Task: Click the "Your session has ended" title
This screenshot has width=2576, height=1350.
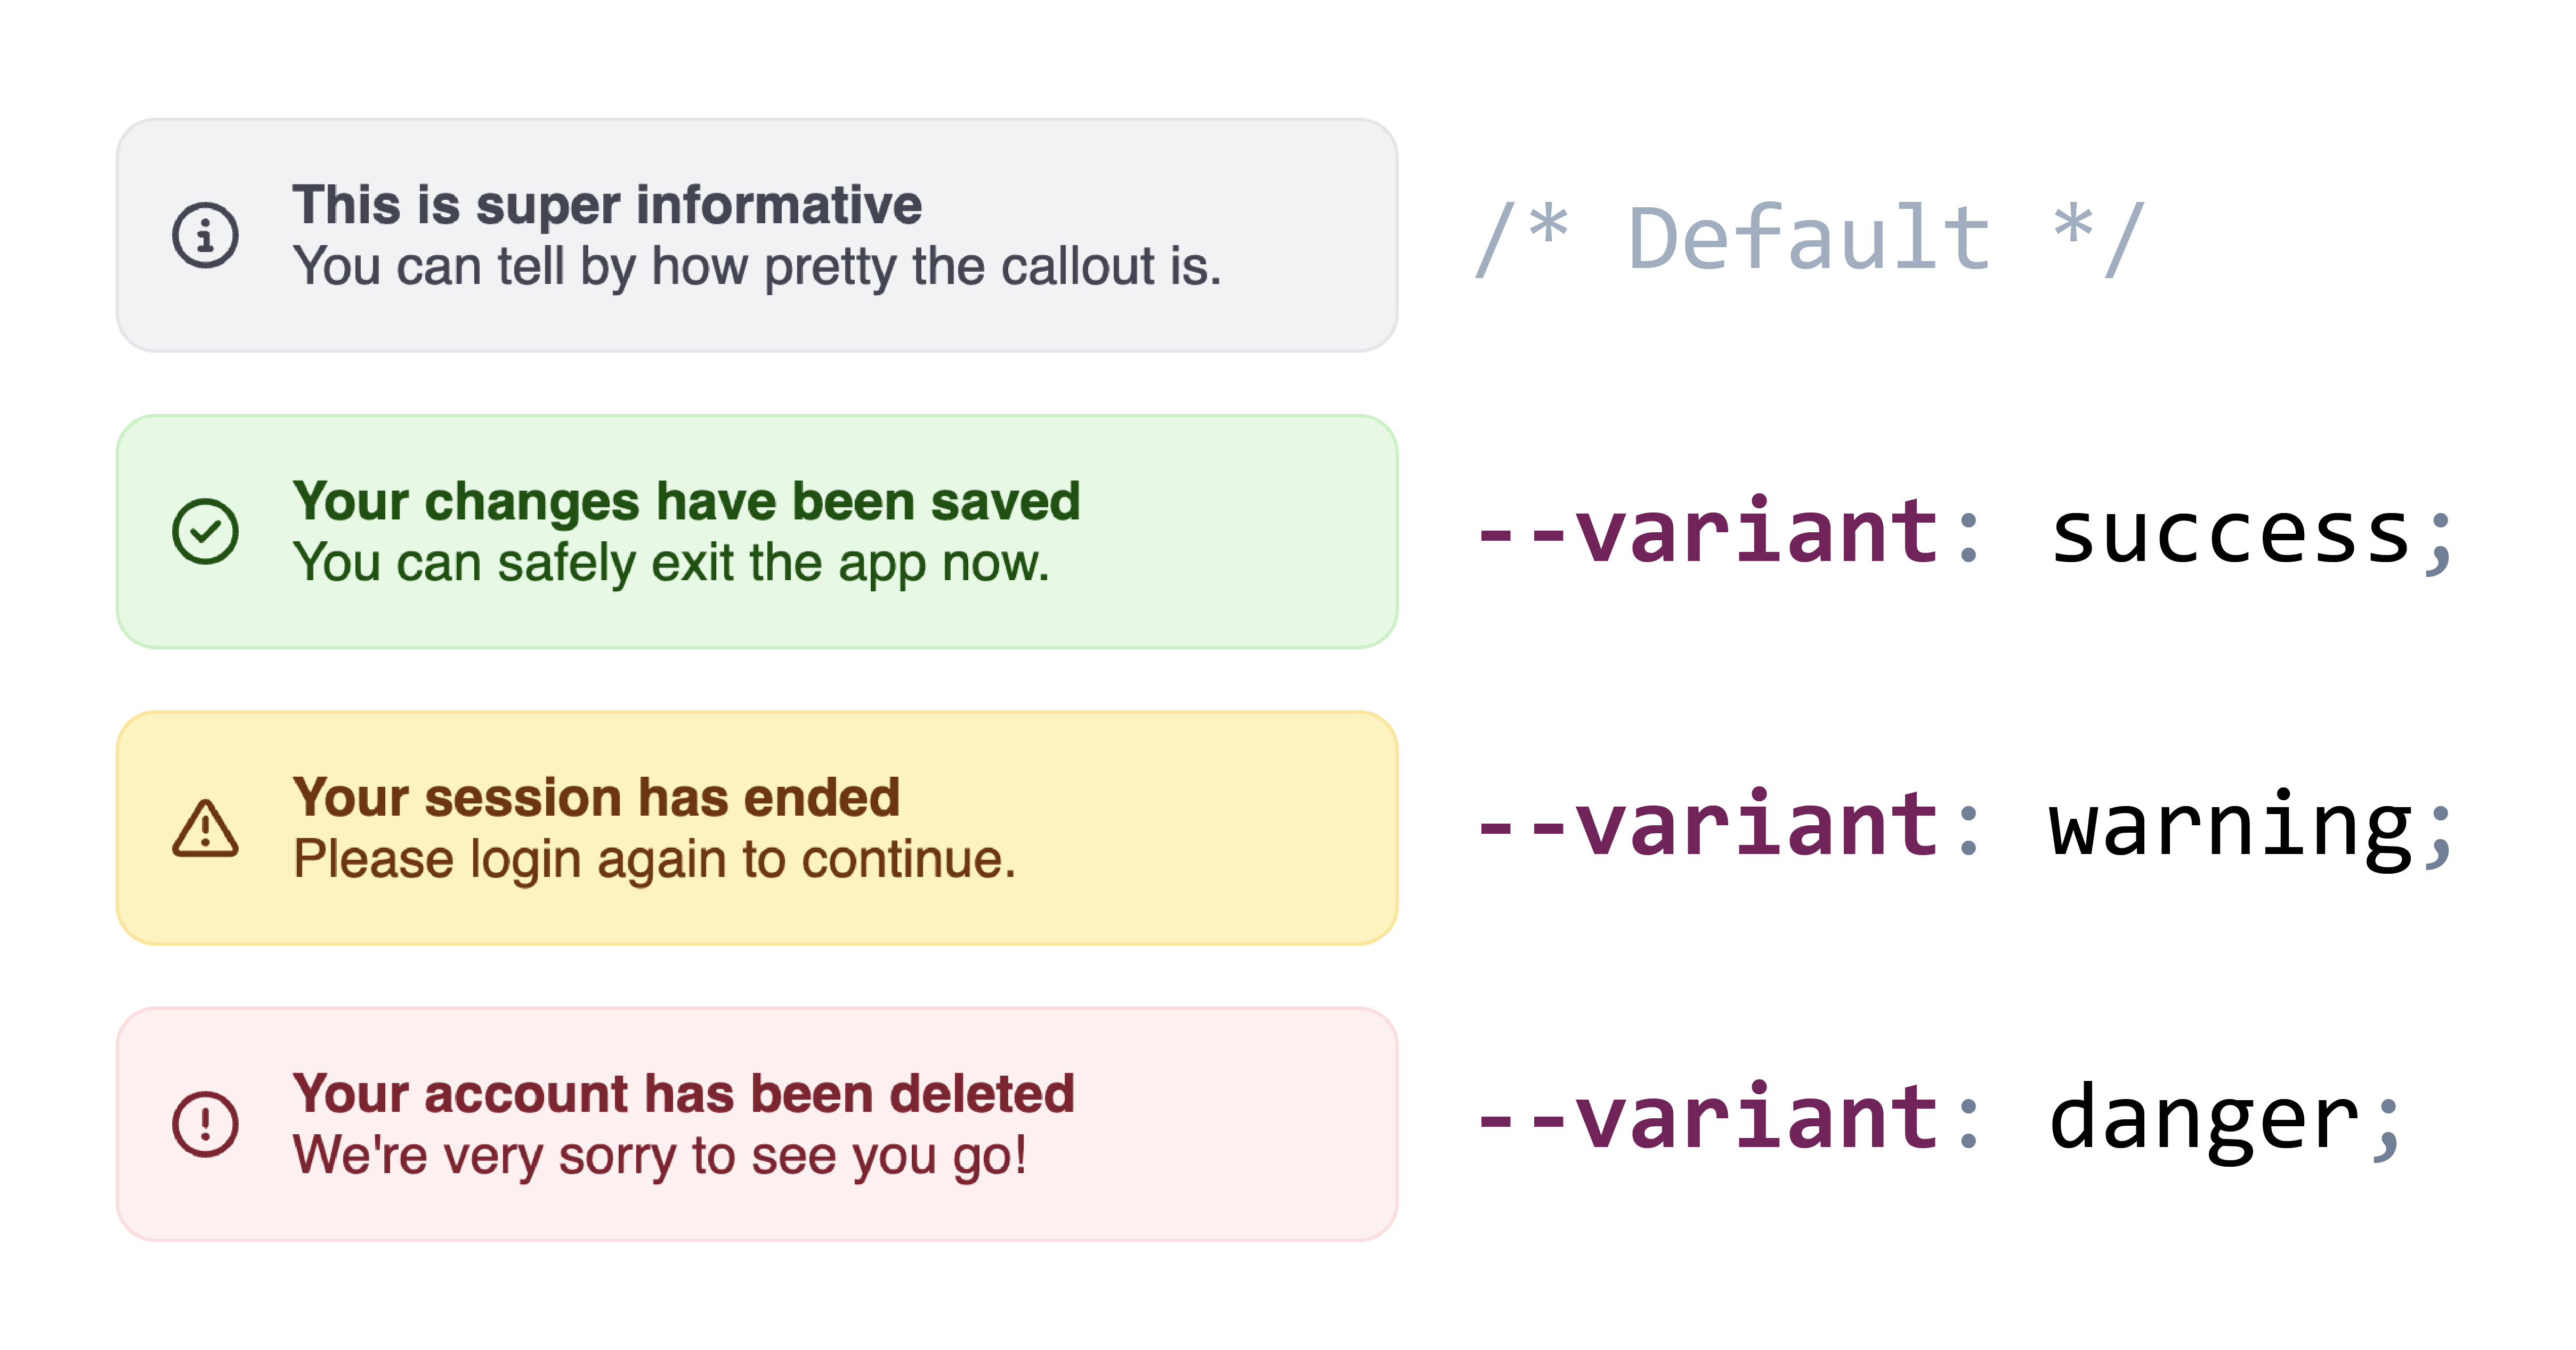Action: point(596,797)
